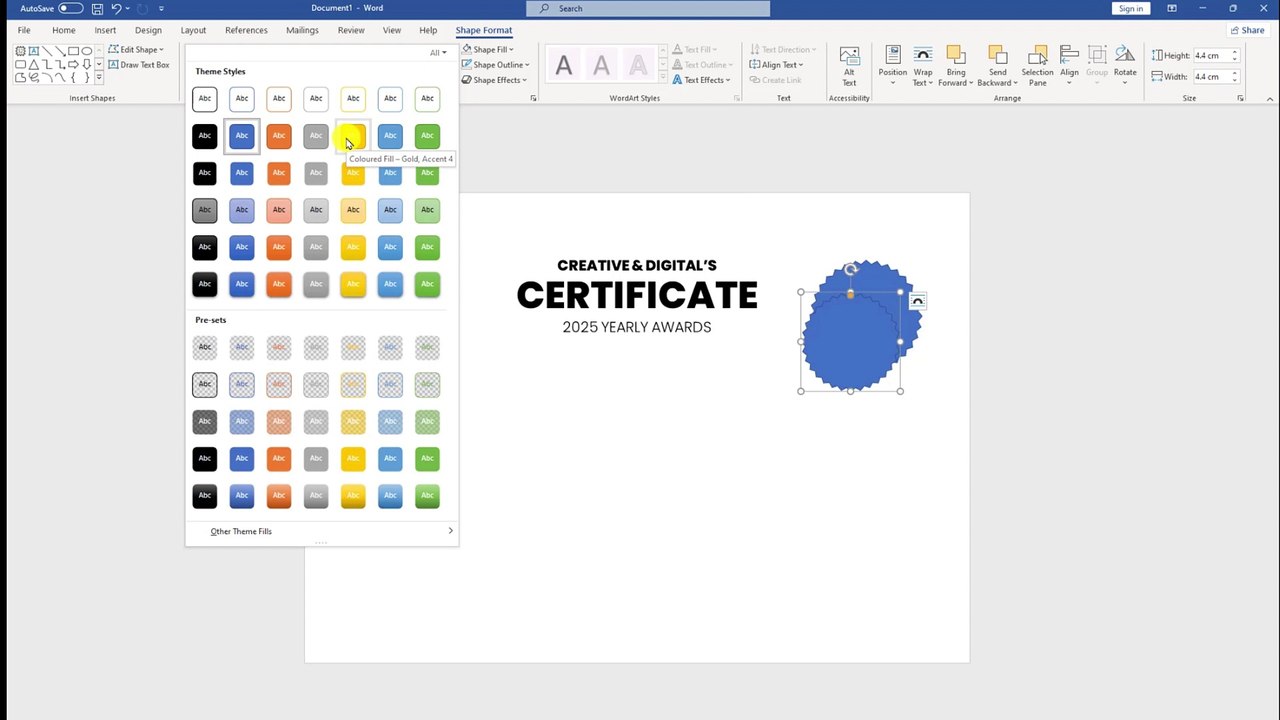Click the rotation handle above the selected shape
The height and width of the screenshot is (720, 1280).
tap(850, 269)
